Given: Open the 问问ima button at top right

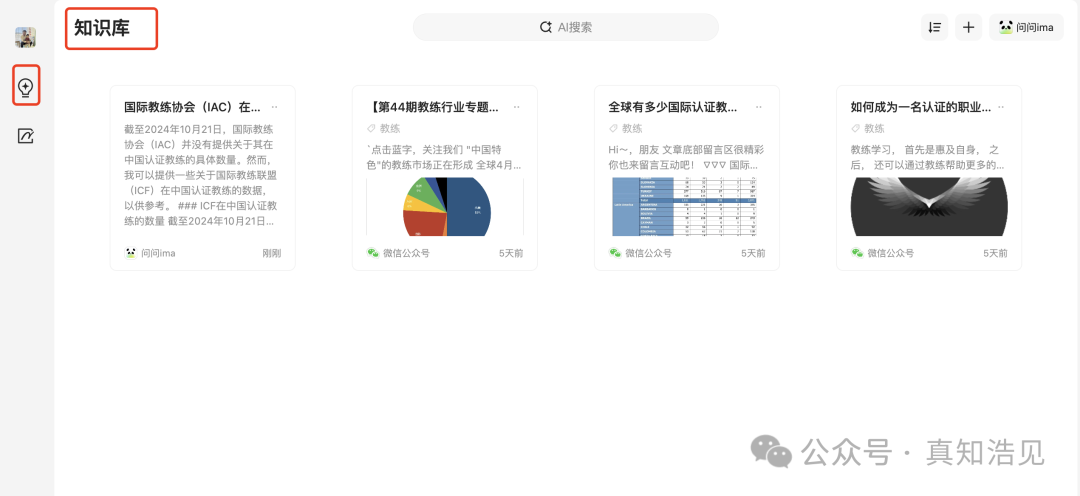Looking at the screenshot, I should pyautogui.click(x=1026, y=28).
